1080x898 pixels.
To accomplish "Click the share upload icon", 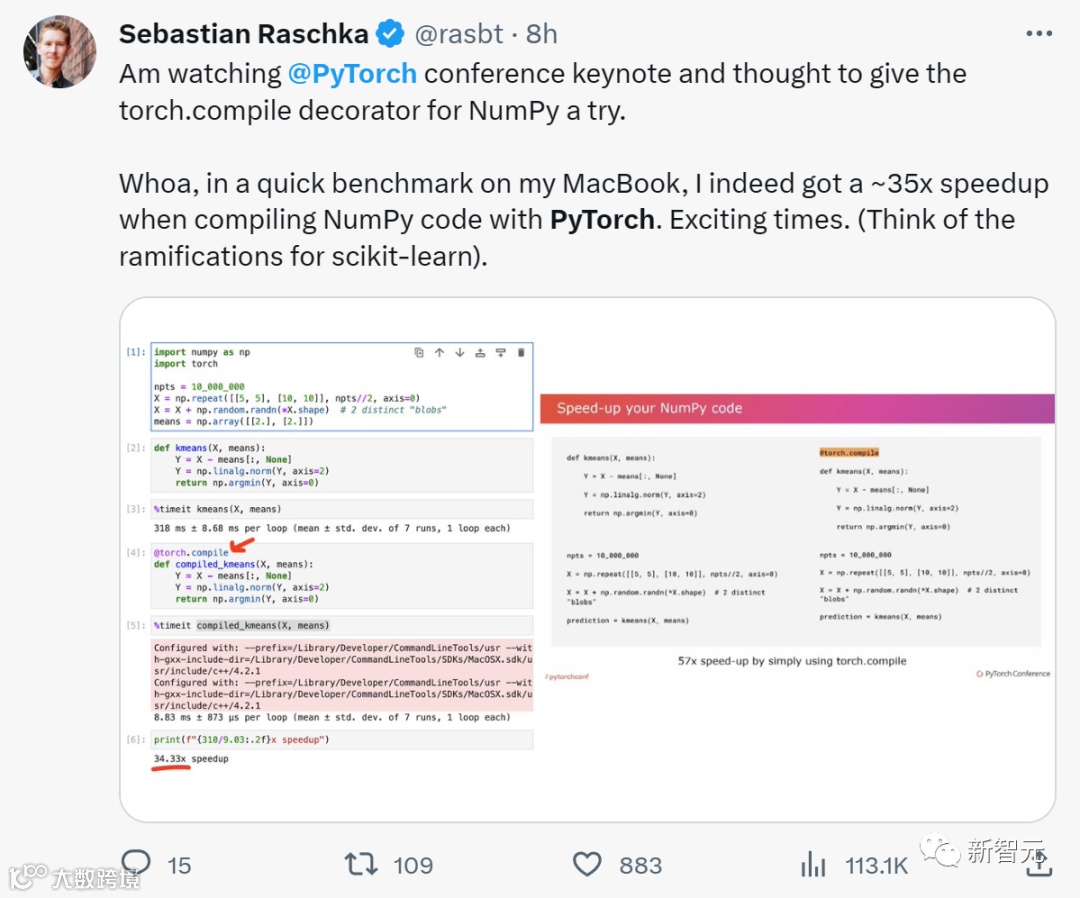I will pyautogui.click(x=1039, y=864).
